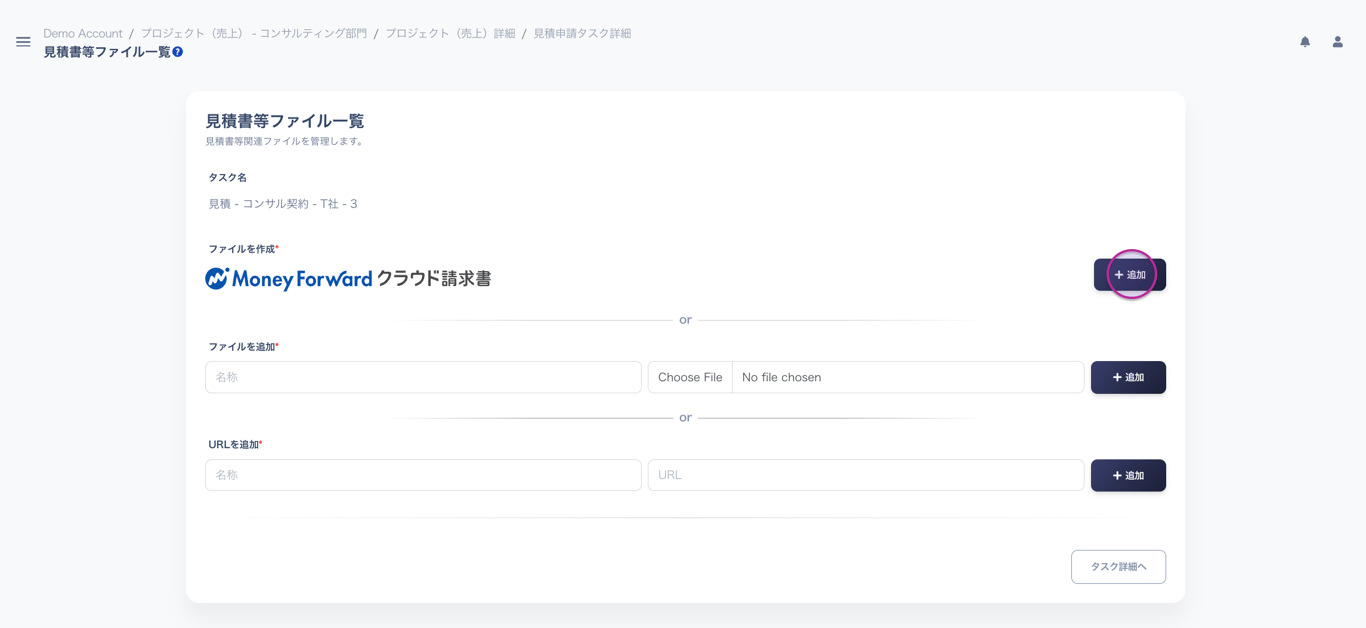Open the hamburger navigation menu
The width and height of the screenshot is (1366, 628).
pos(23,42)
